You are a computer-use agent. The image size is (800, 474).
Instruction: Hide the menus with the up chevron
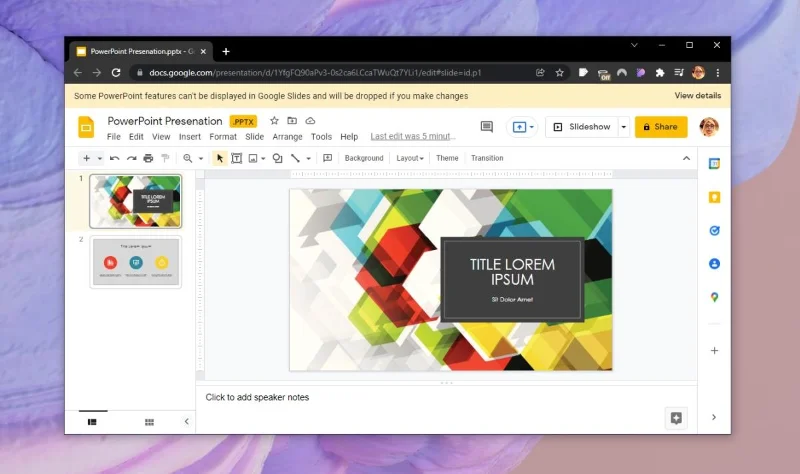pyautogui.click(x=686, y=158)
